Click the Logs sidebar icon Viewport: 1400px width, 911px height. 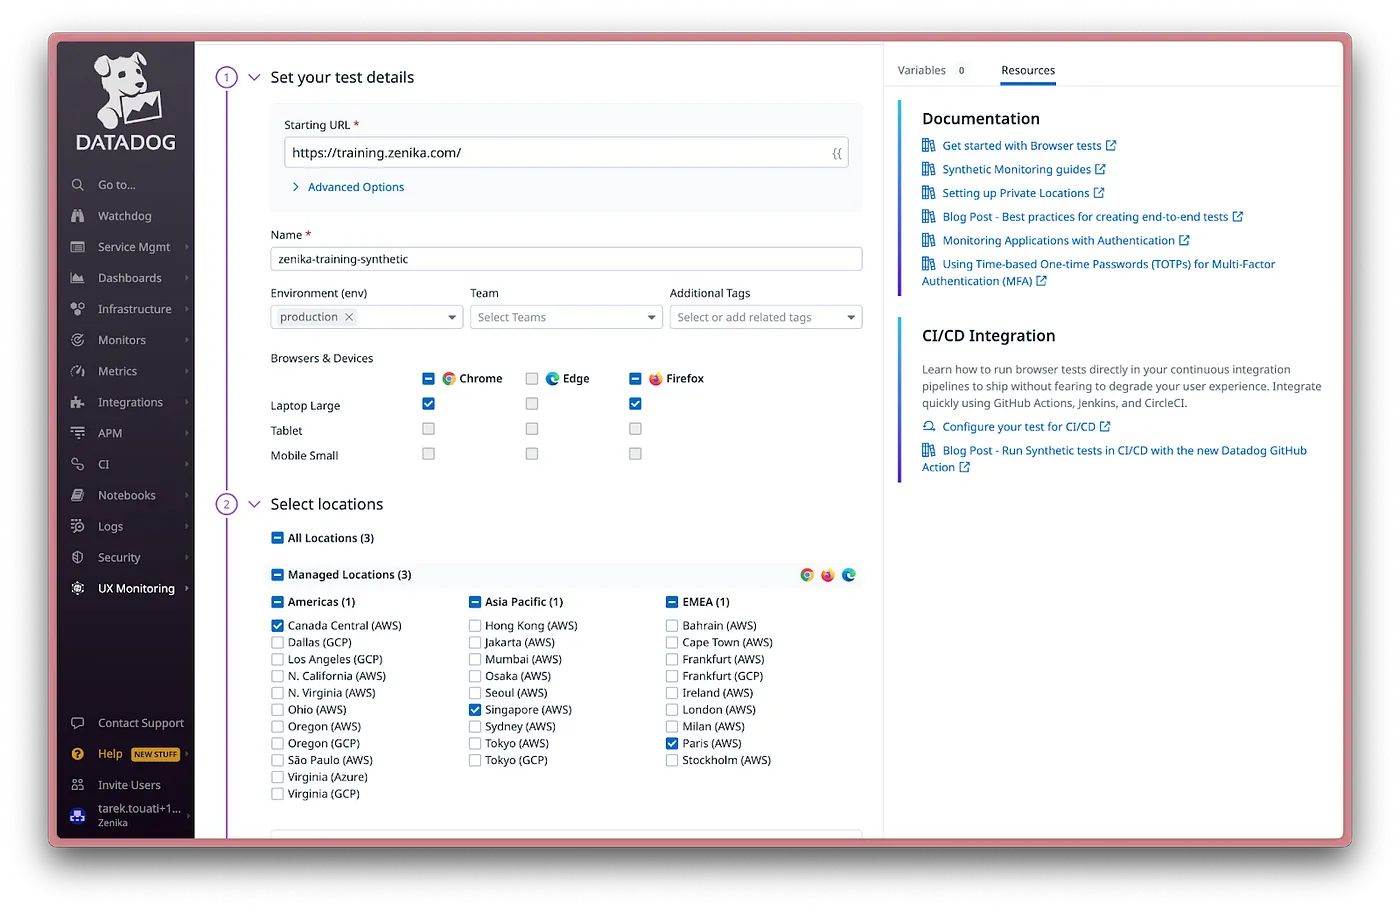tap(77, 526)
